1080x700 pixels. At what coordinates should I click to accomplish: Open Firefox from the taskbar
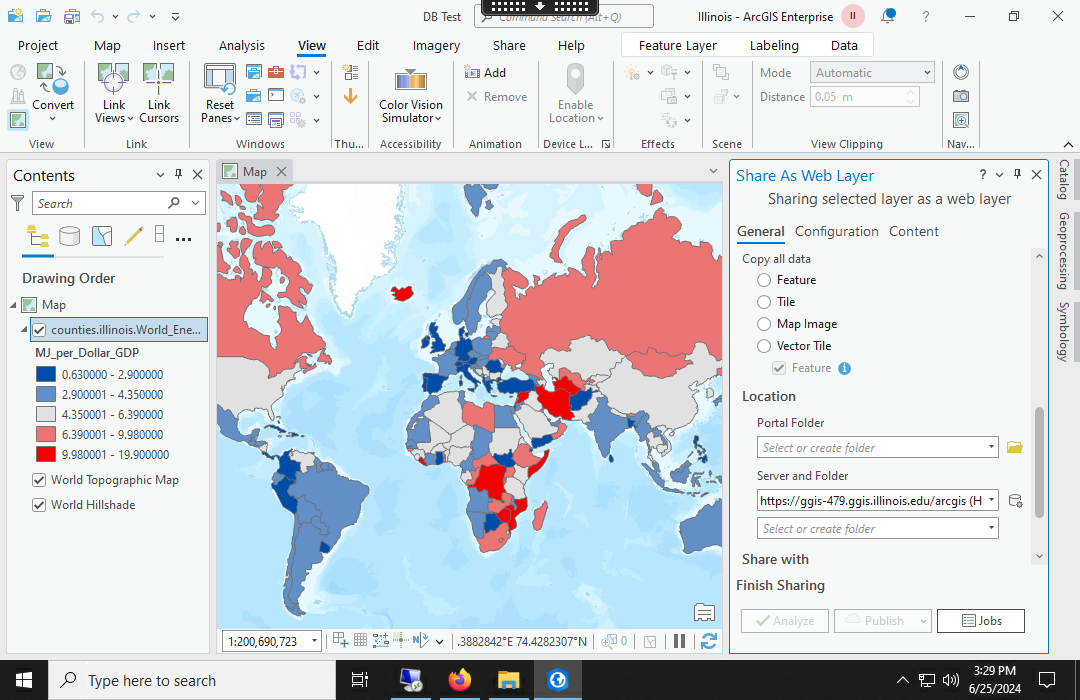coord(459,680)
